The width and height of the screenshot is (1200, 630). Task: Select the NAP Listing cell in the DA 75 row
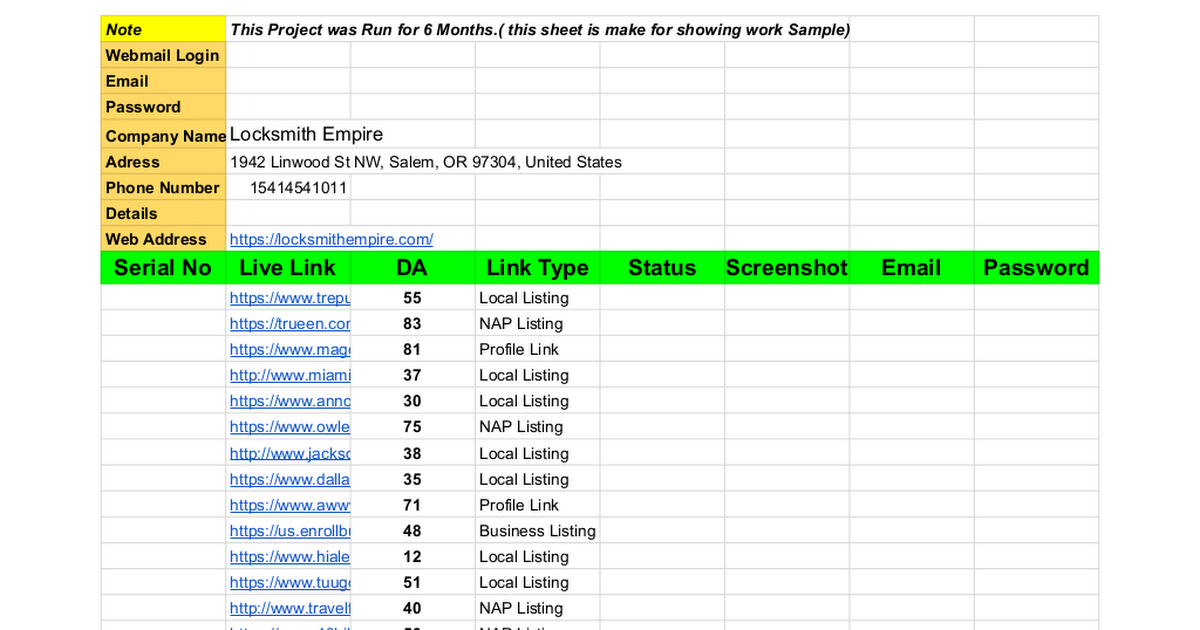point(537,427)
